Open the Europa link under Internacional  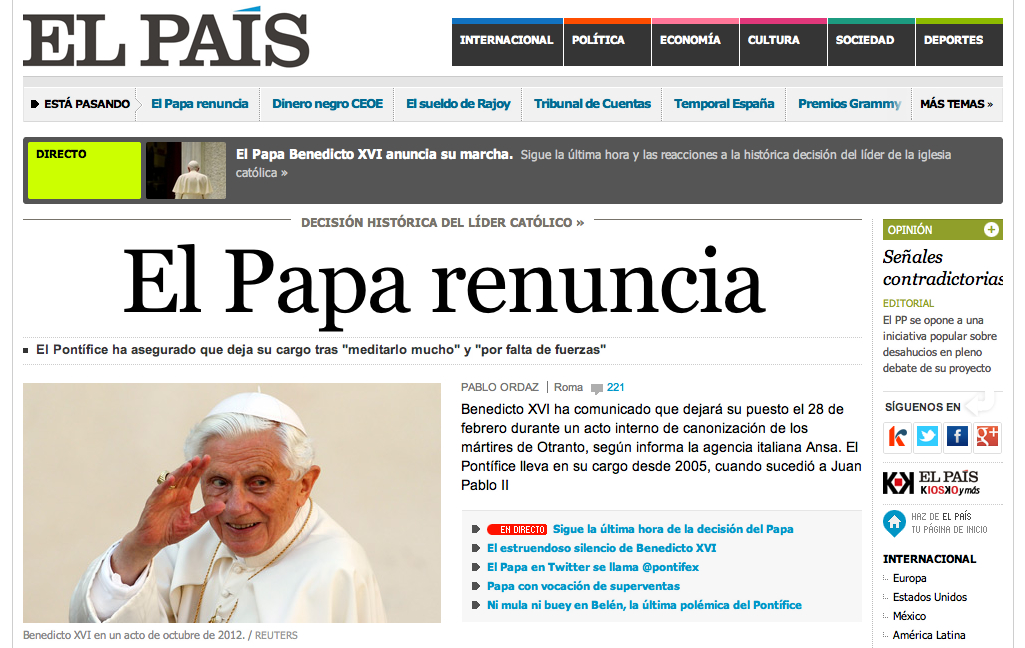click(909, 578)
